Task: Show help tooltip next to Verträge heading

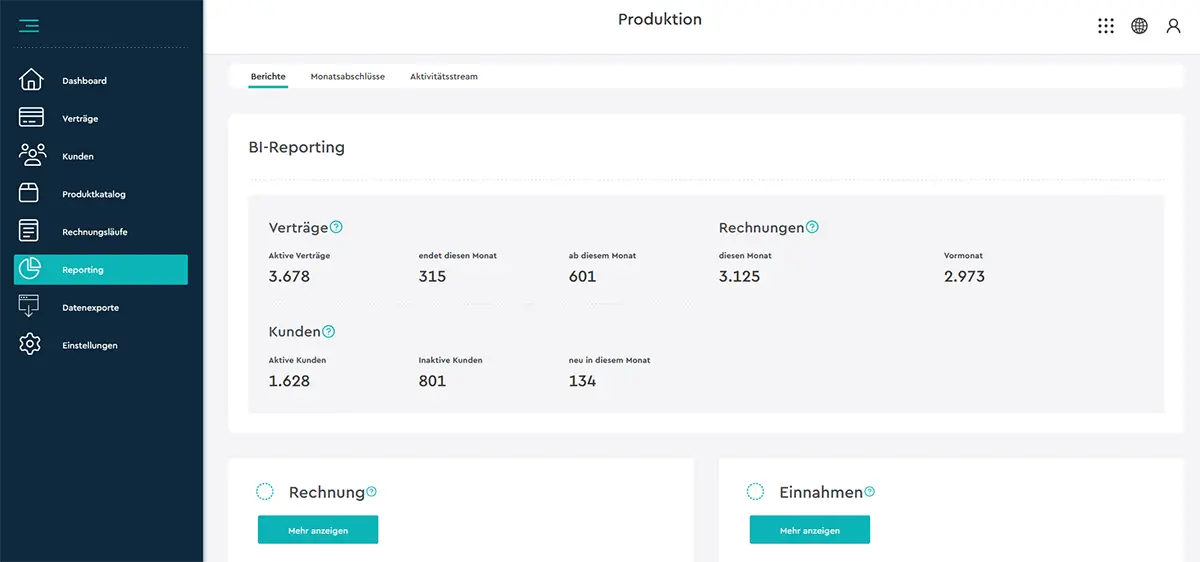Action: [336, 227]
